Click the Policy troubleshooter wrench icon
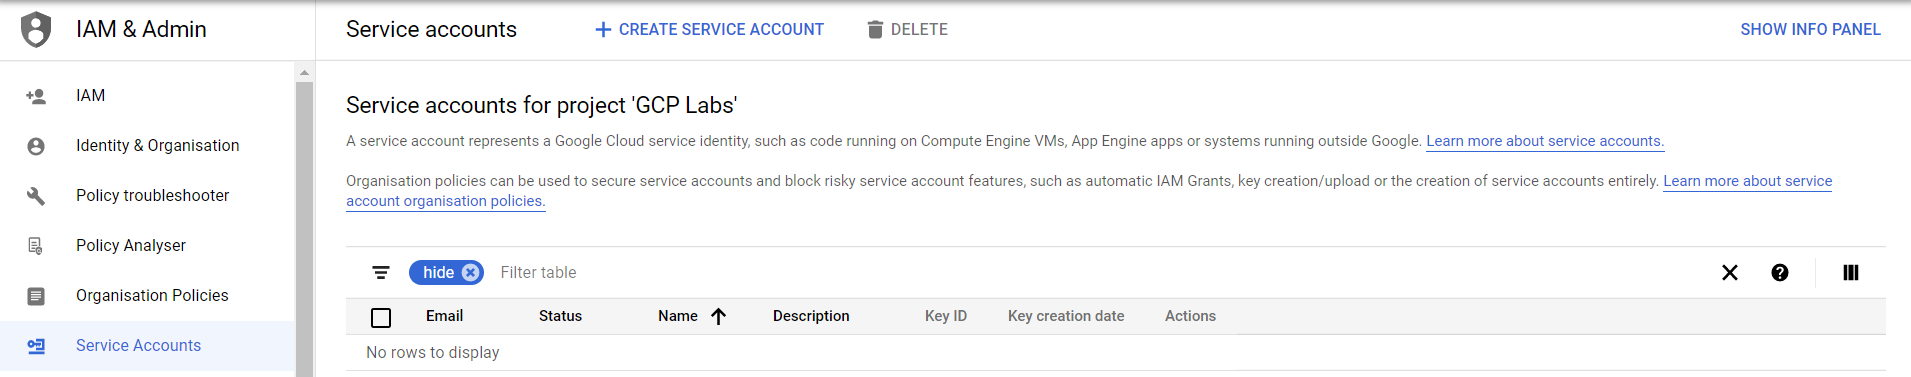The height and width of the screenshot is (377, 1911). 36,196
